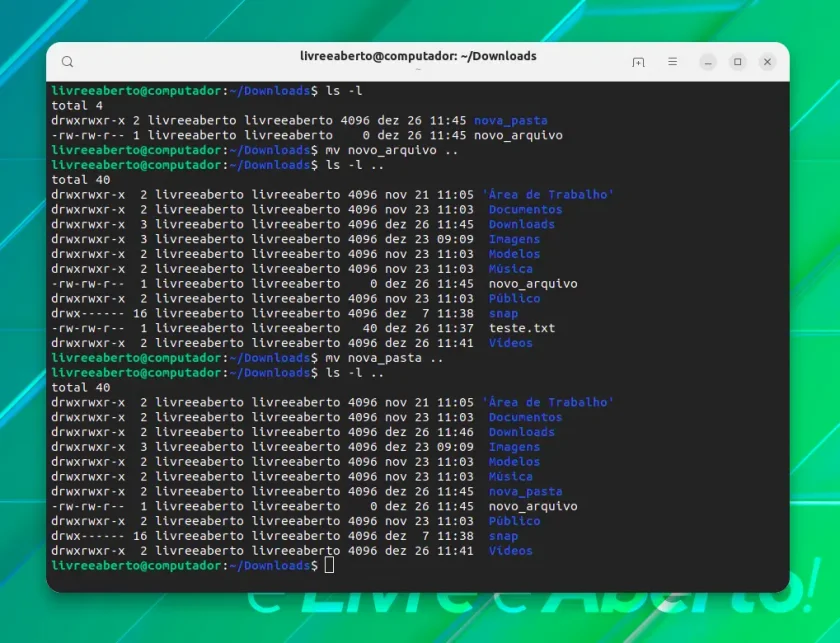Click the window title text
Screen dimensions: 840x643
418,56
